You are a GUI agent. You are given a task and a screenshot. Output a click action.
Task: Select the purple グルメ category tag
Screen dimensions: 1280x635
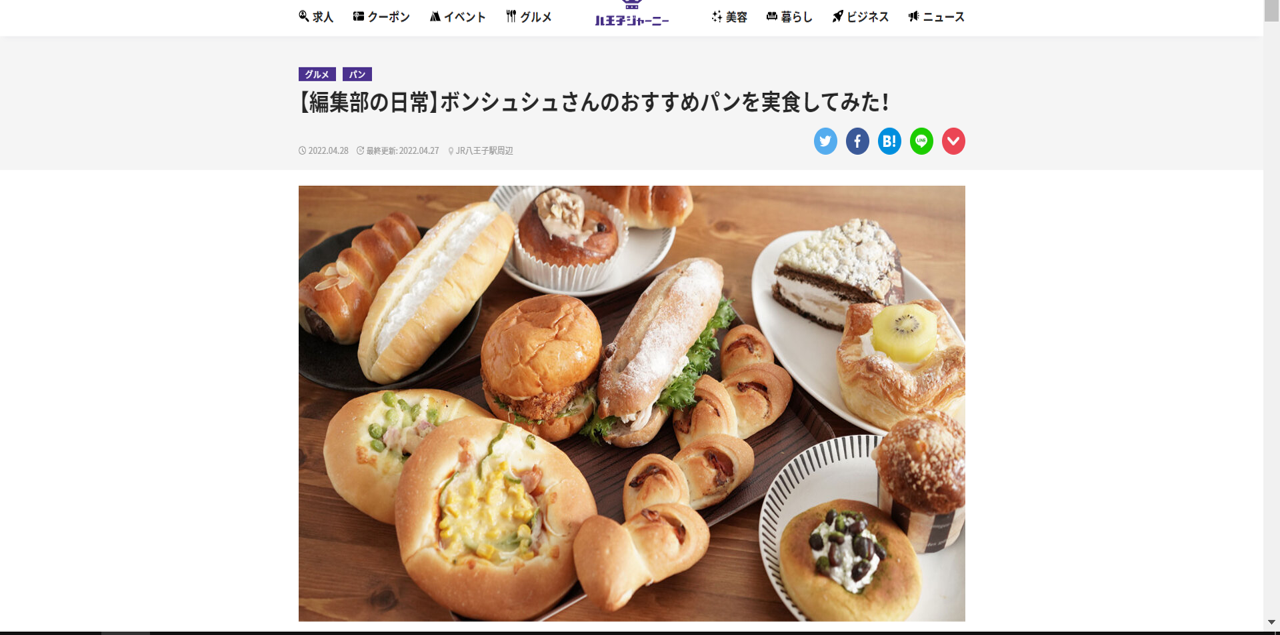pyautogui.click(x=317, y=74)
